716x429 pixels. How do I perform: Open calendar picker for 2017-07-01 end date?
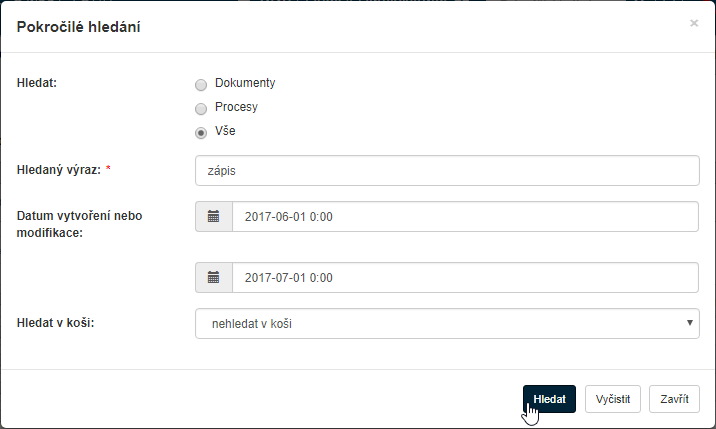click(x=213, y=277)
